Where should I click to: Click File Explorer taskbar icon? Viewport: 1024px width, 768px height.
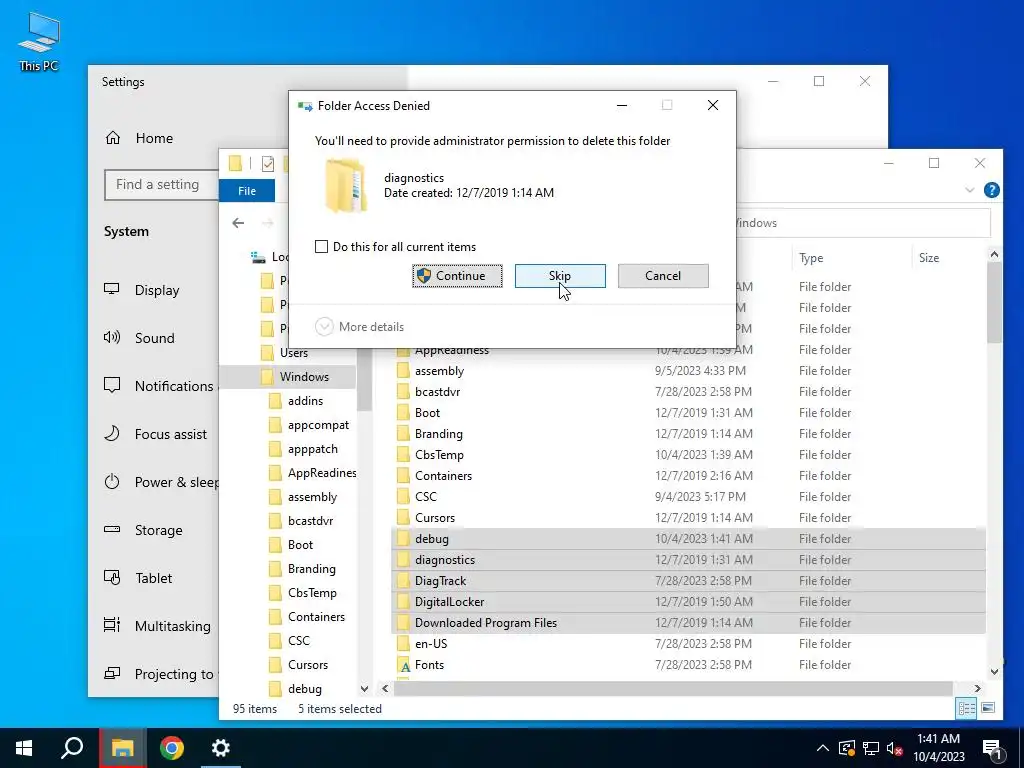122,748
